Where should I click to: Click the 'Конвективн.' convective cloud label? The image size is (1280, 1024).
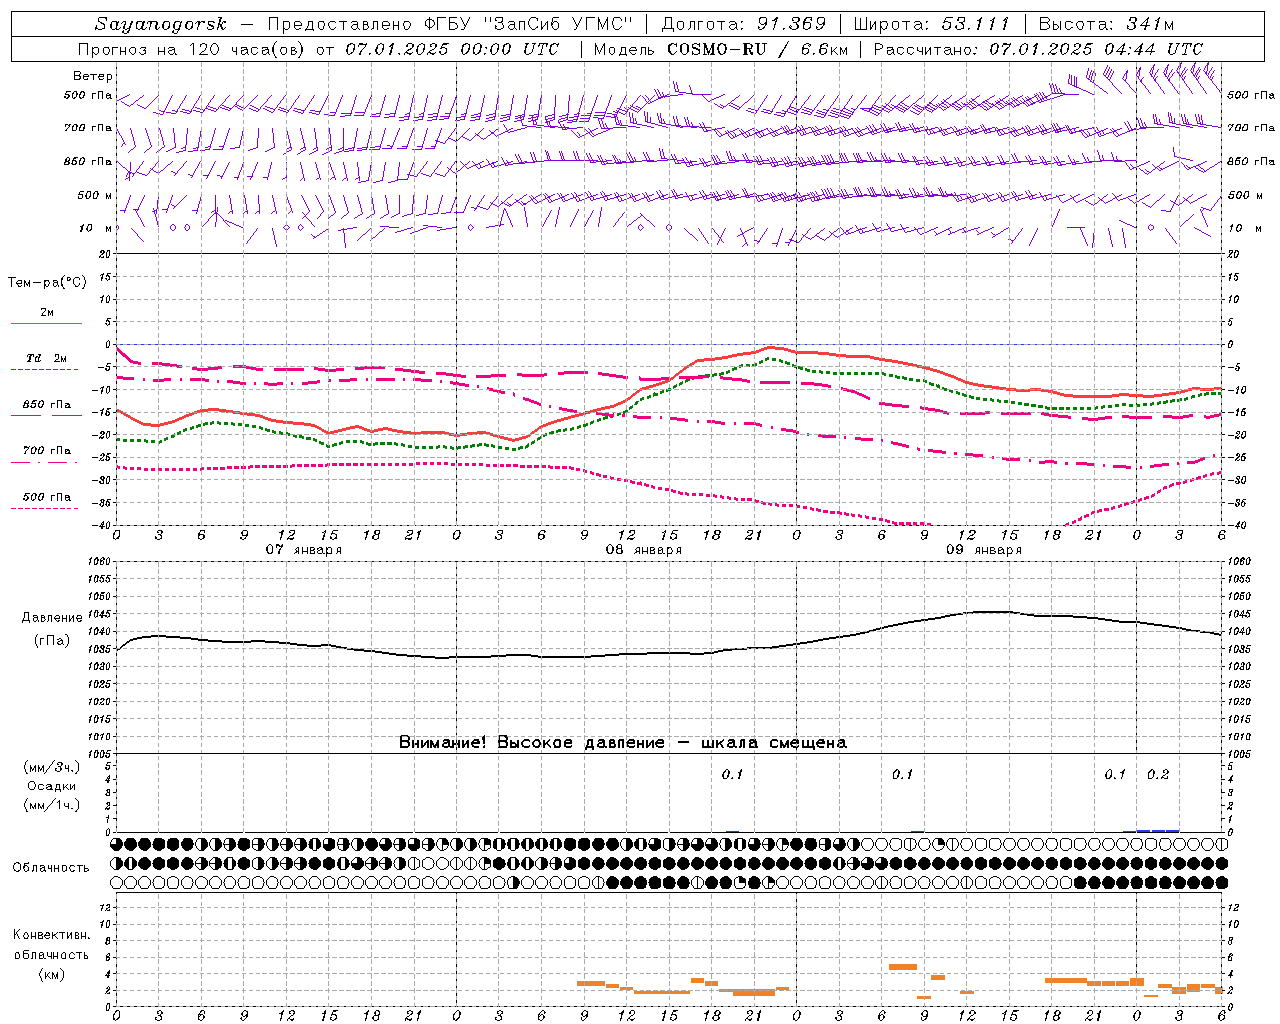coord(52,935)
